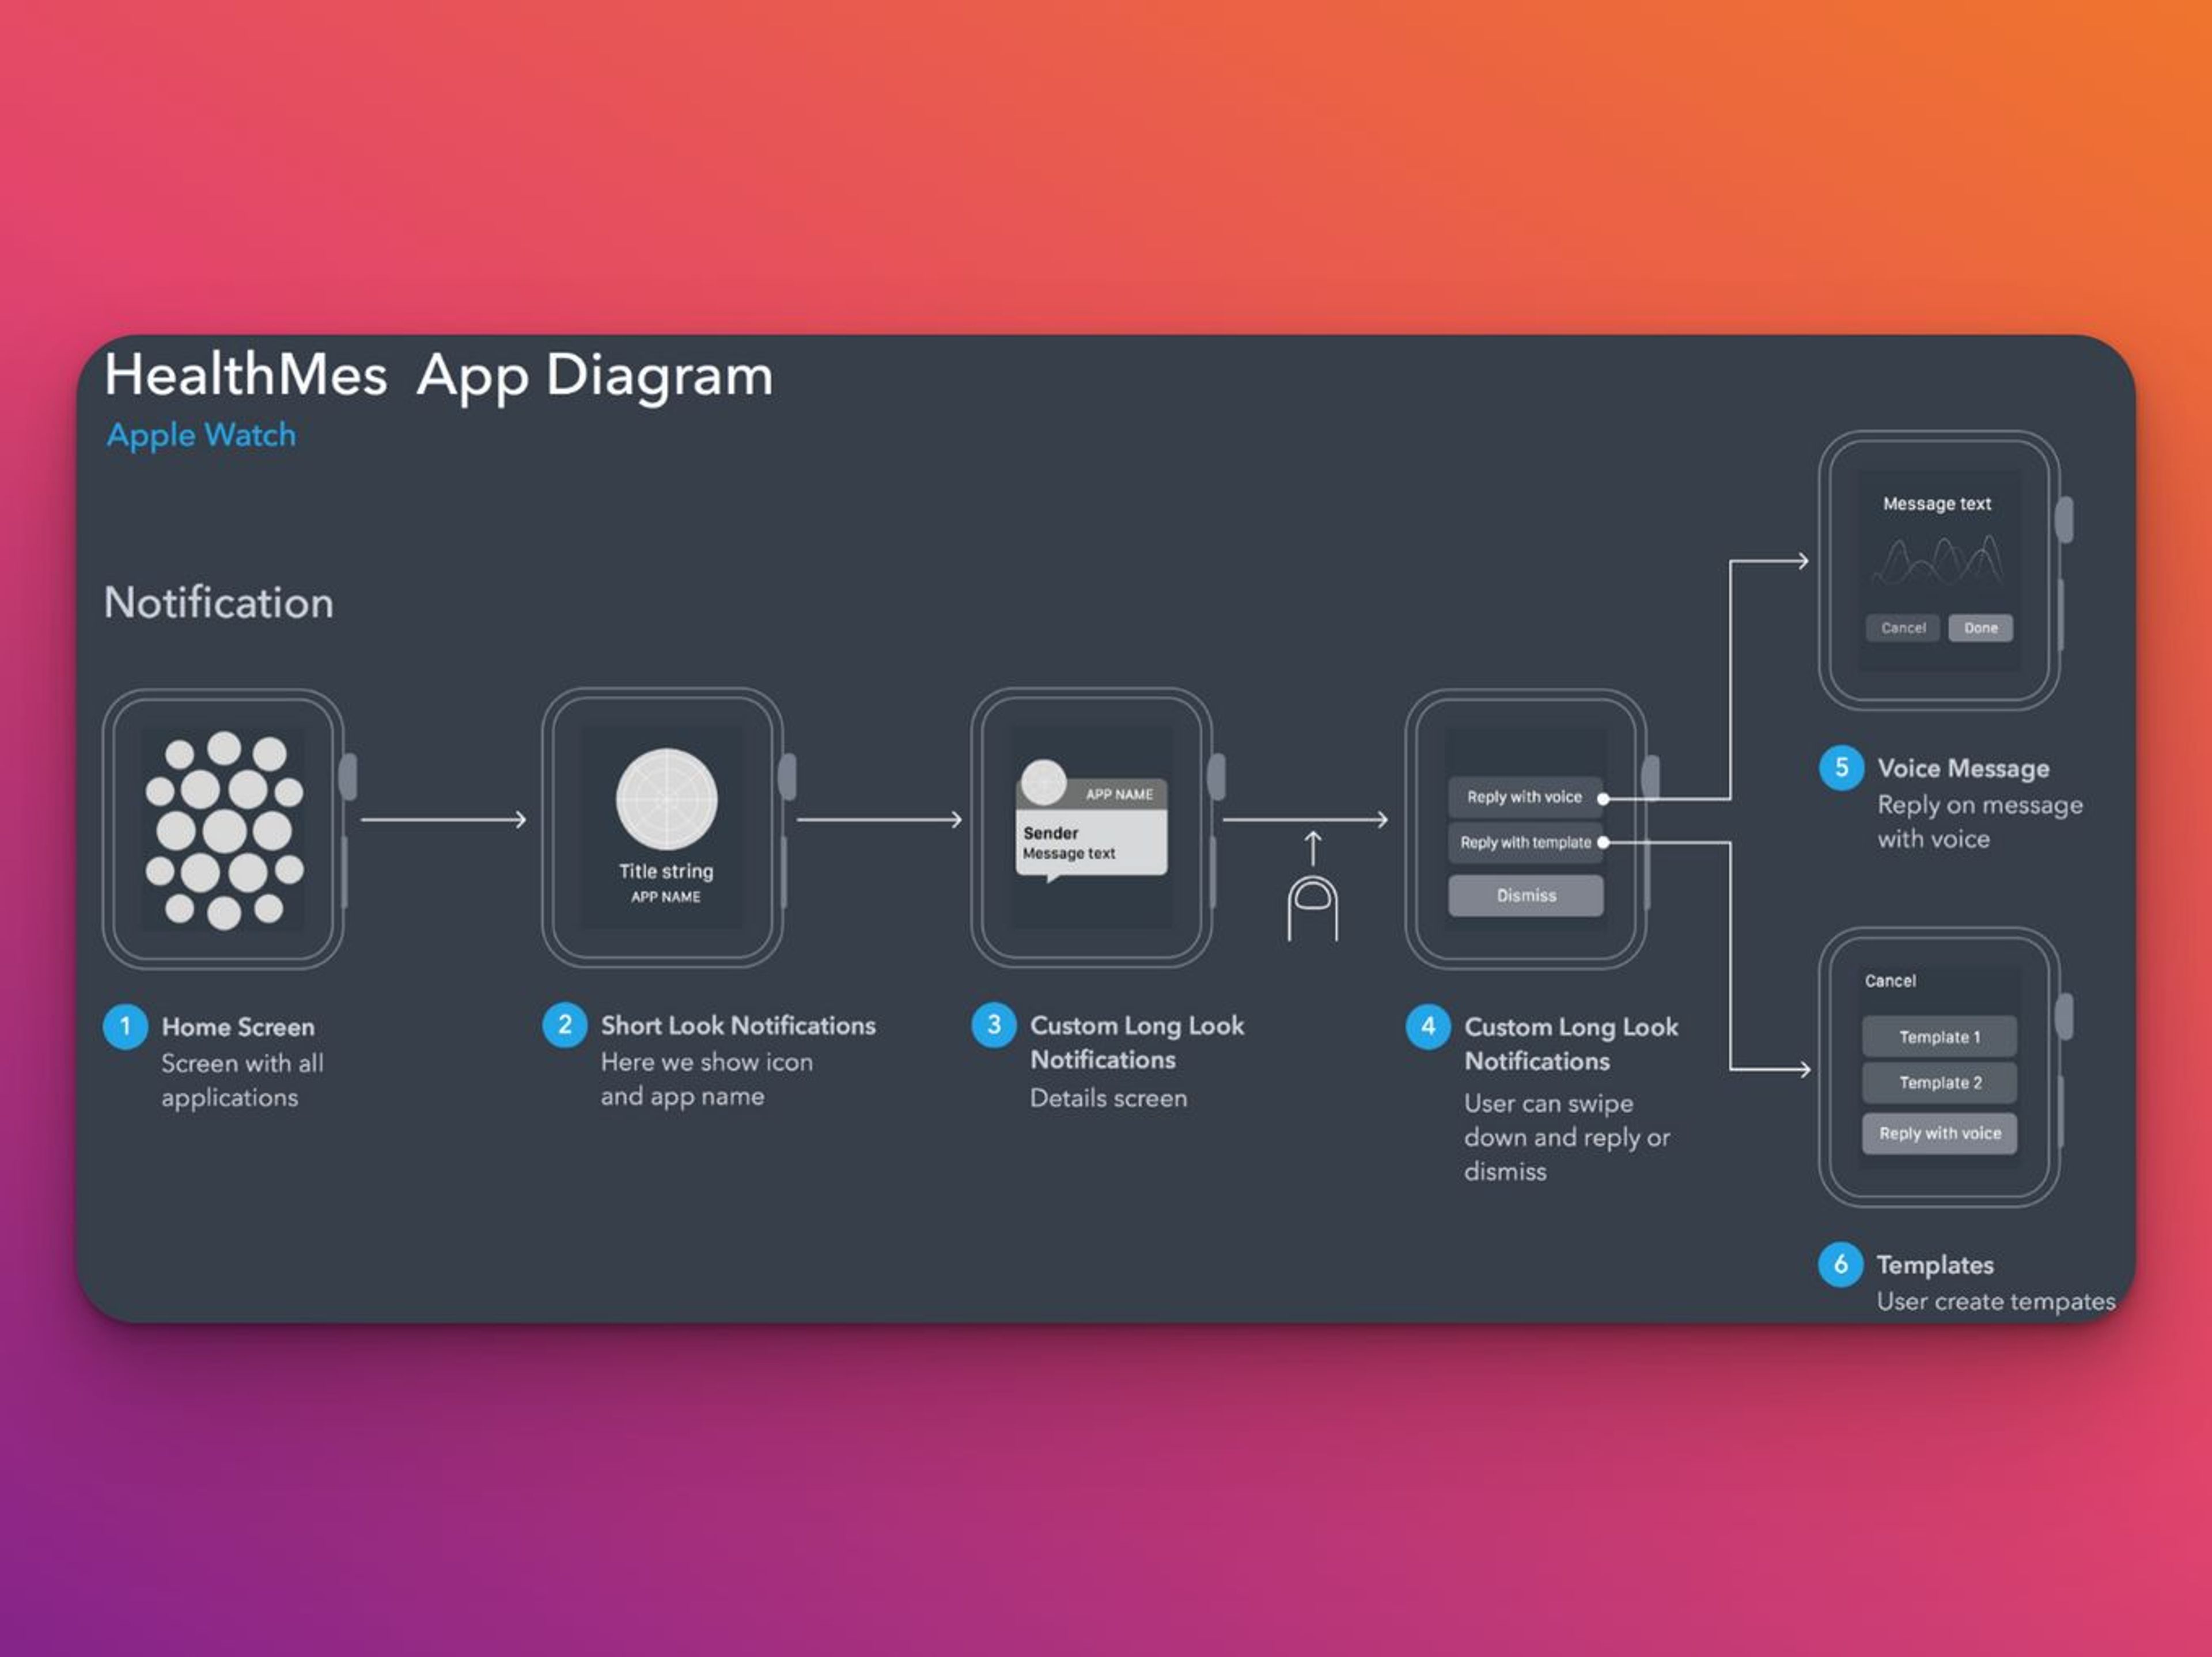Click the round radar app icon
2212x1657 pixels.
pos(666,799)
